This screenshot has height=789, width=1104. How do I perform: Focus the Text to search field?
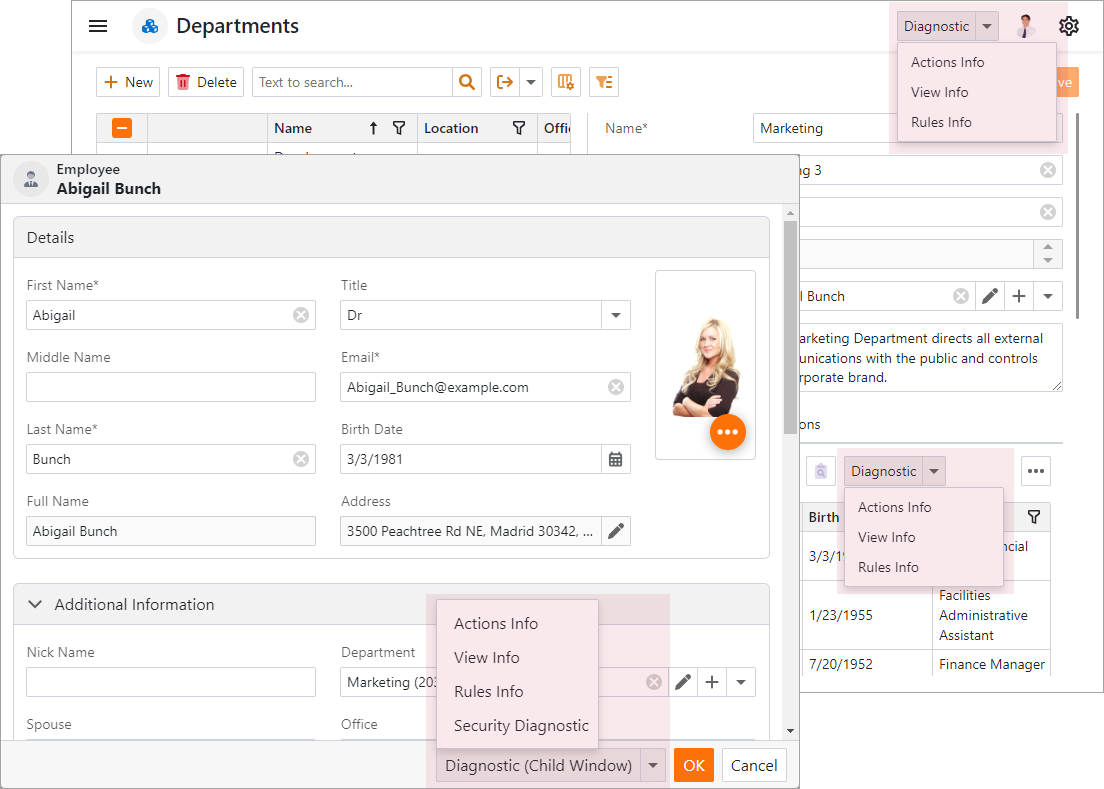pos(352,82)
